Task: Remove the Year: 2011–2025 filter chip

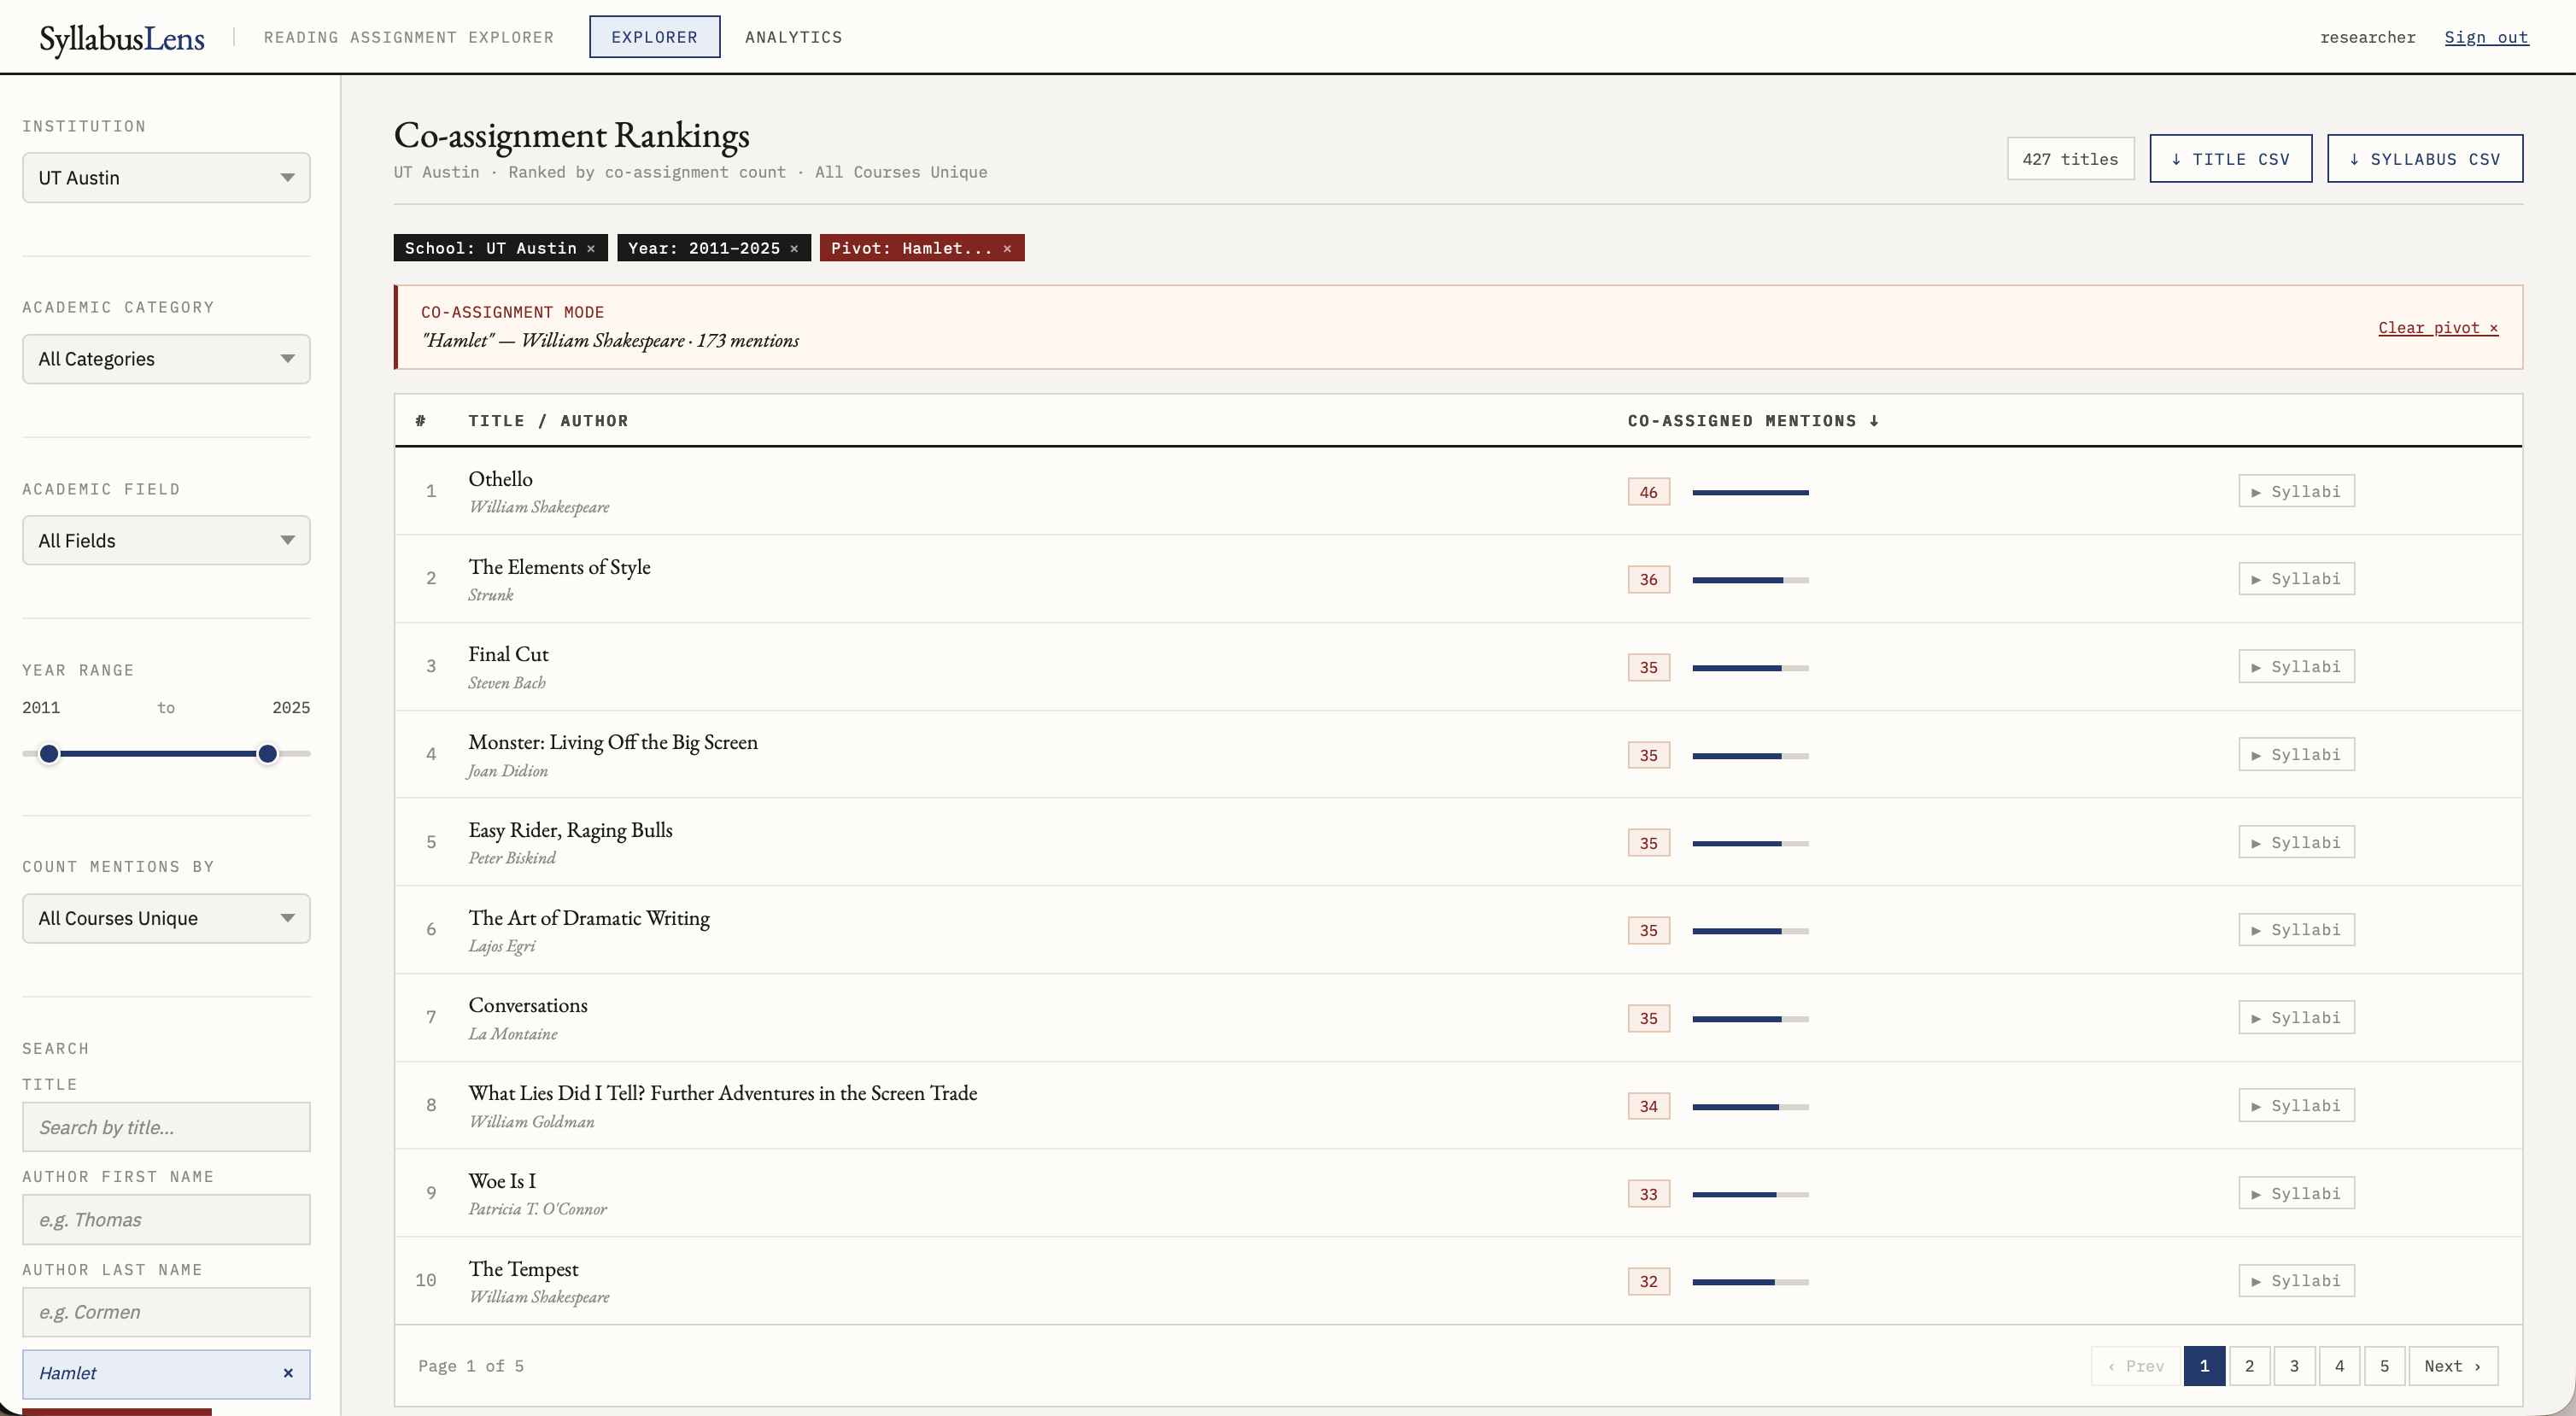Action: 794,248
